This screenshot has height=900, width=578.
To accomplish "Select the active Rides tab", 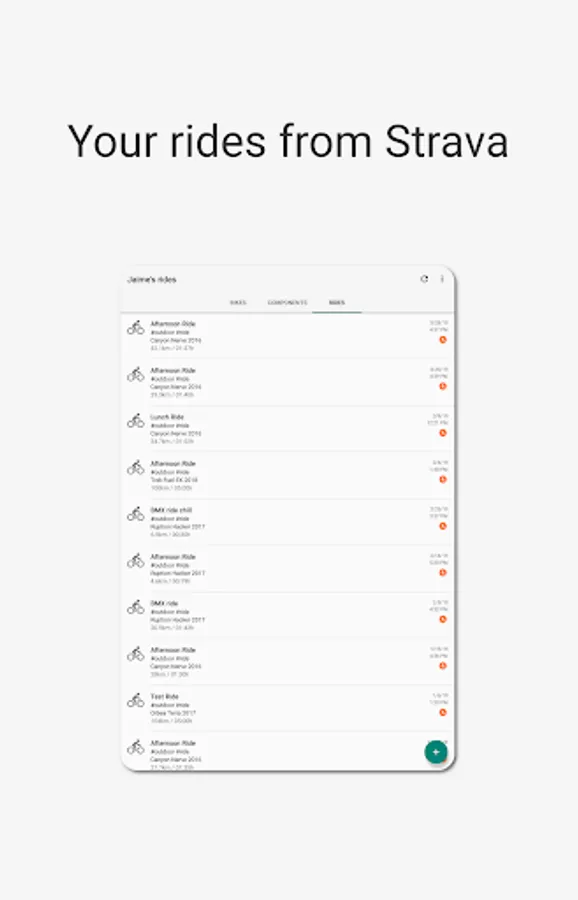I will tap(337, 302).
